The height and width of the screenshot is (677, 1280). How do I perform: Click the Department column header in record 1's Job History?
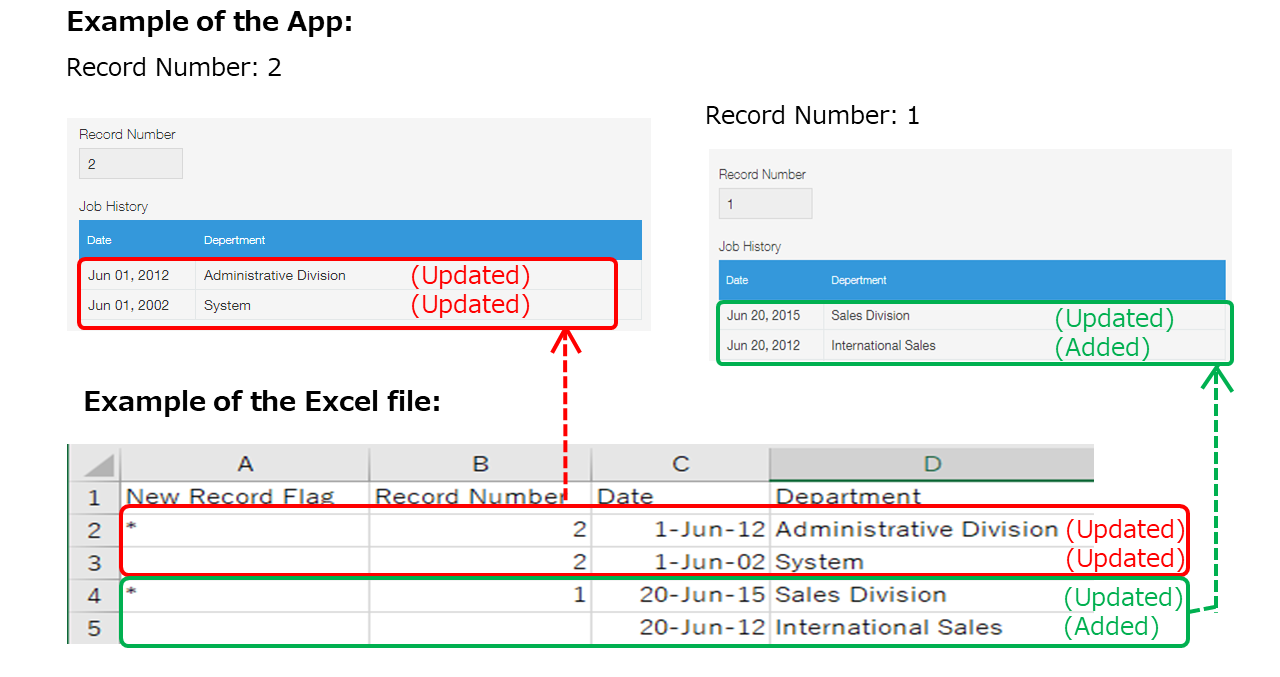[856, 280]
